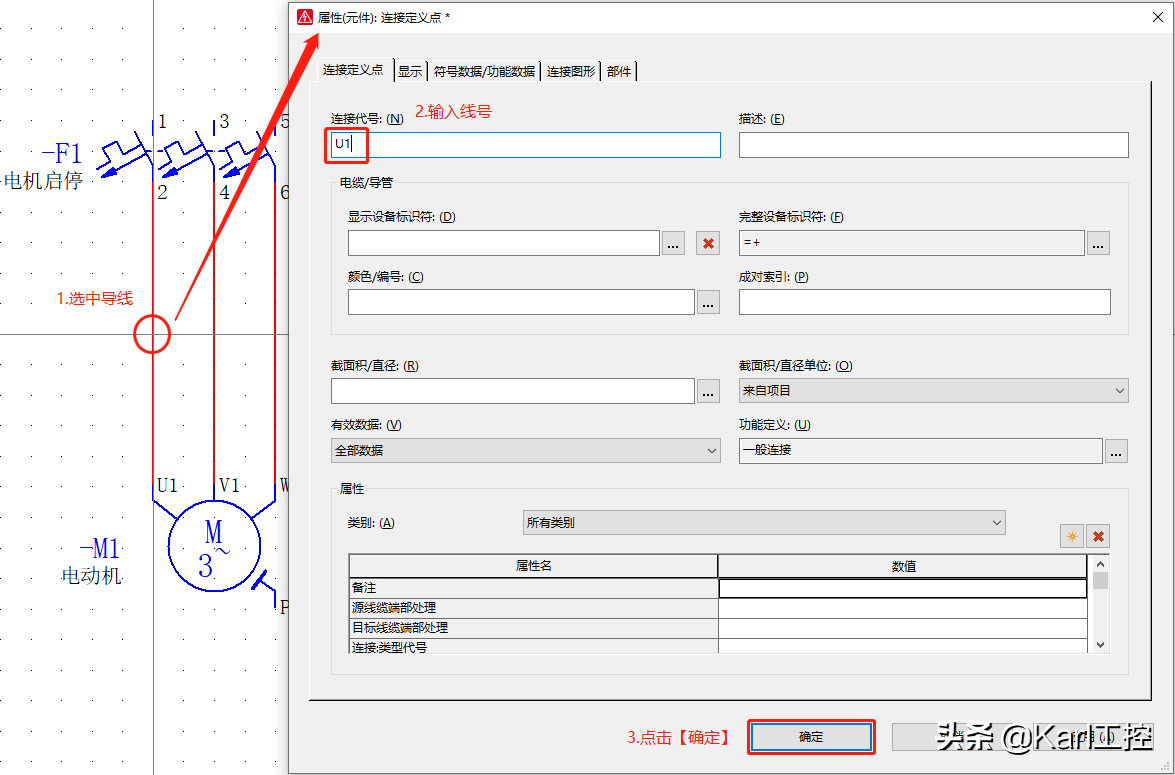
Task: Click the 备注 value cell
Action: click(902, 588)
